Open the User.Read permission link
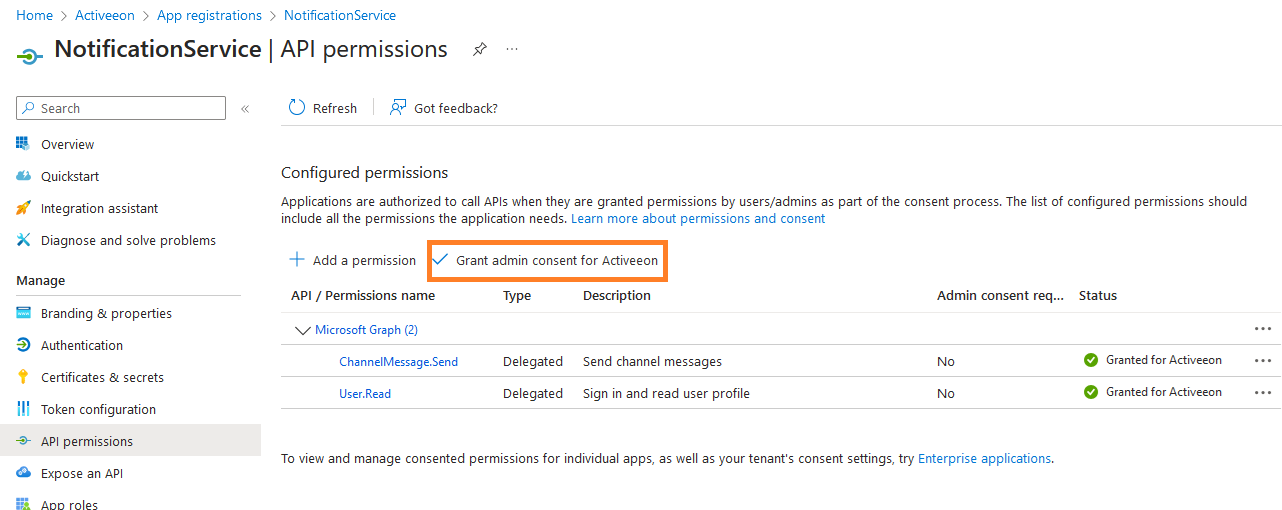Screen dimensions: 1282x510 click(x=365, y=393)
